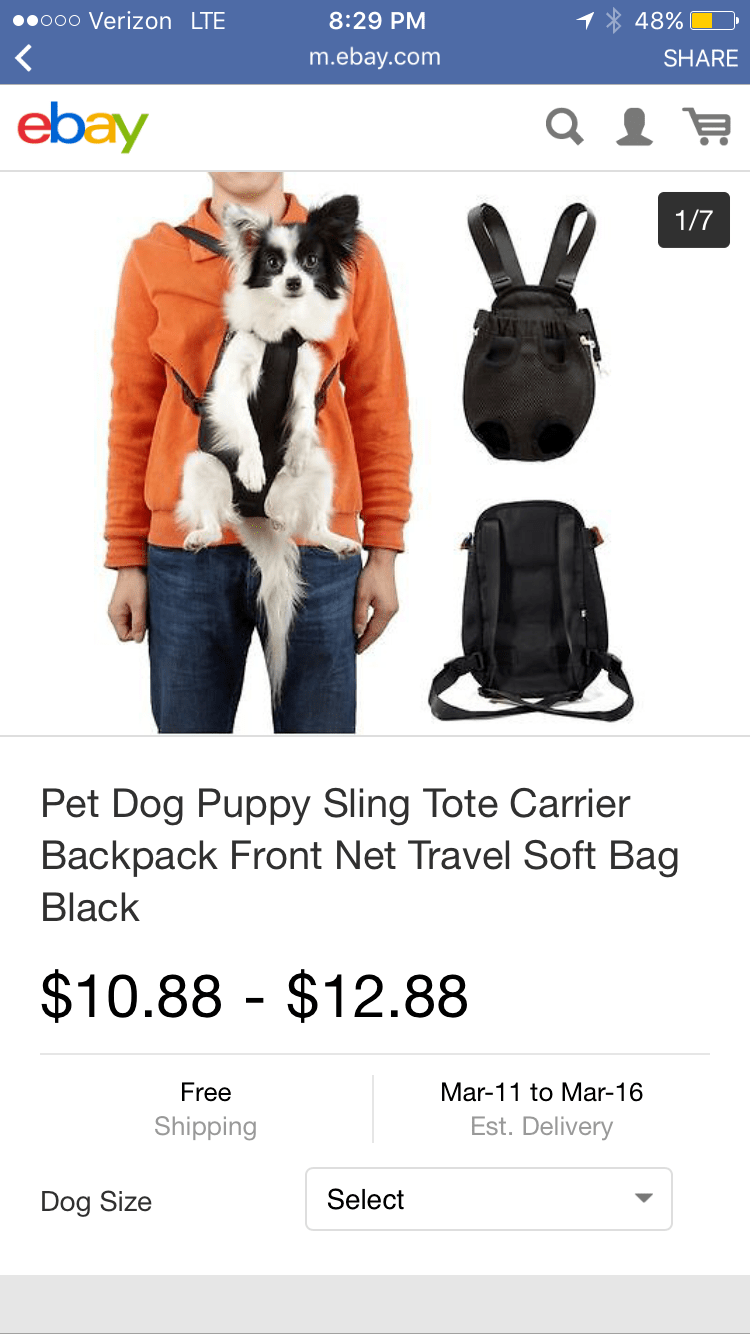
Task: Tap the battery indicator in status bar
Action: (715, 20)
